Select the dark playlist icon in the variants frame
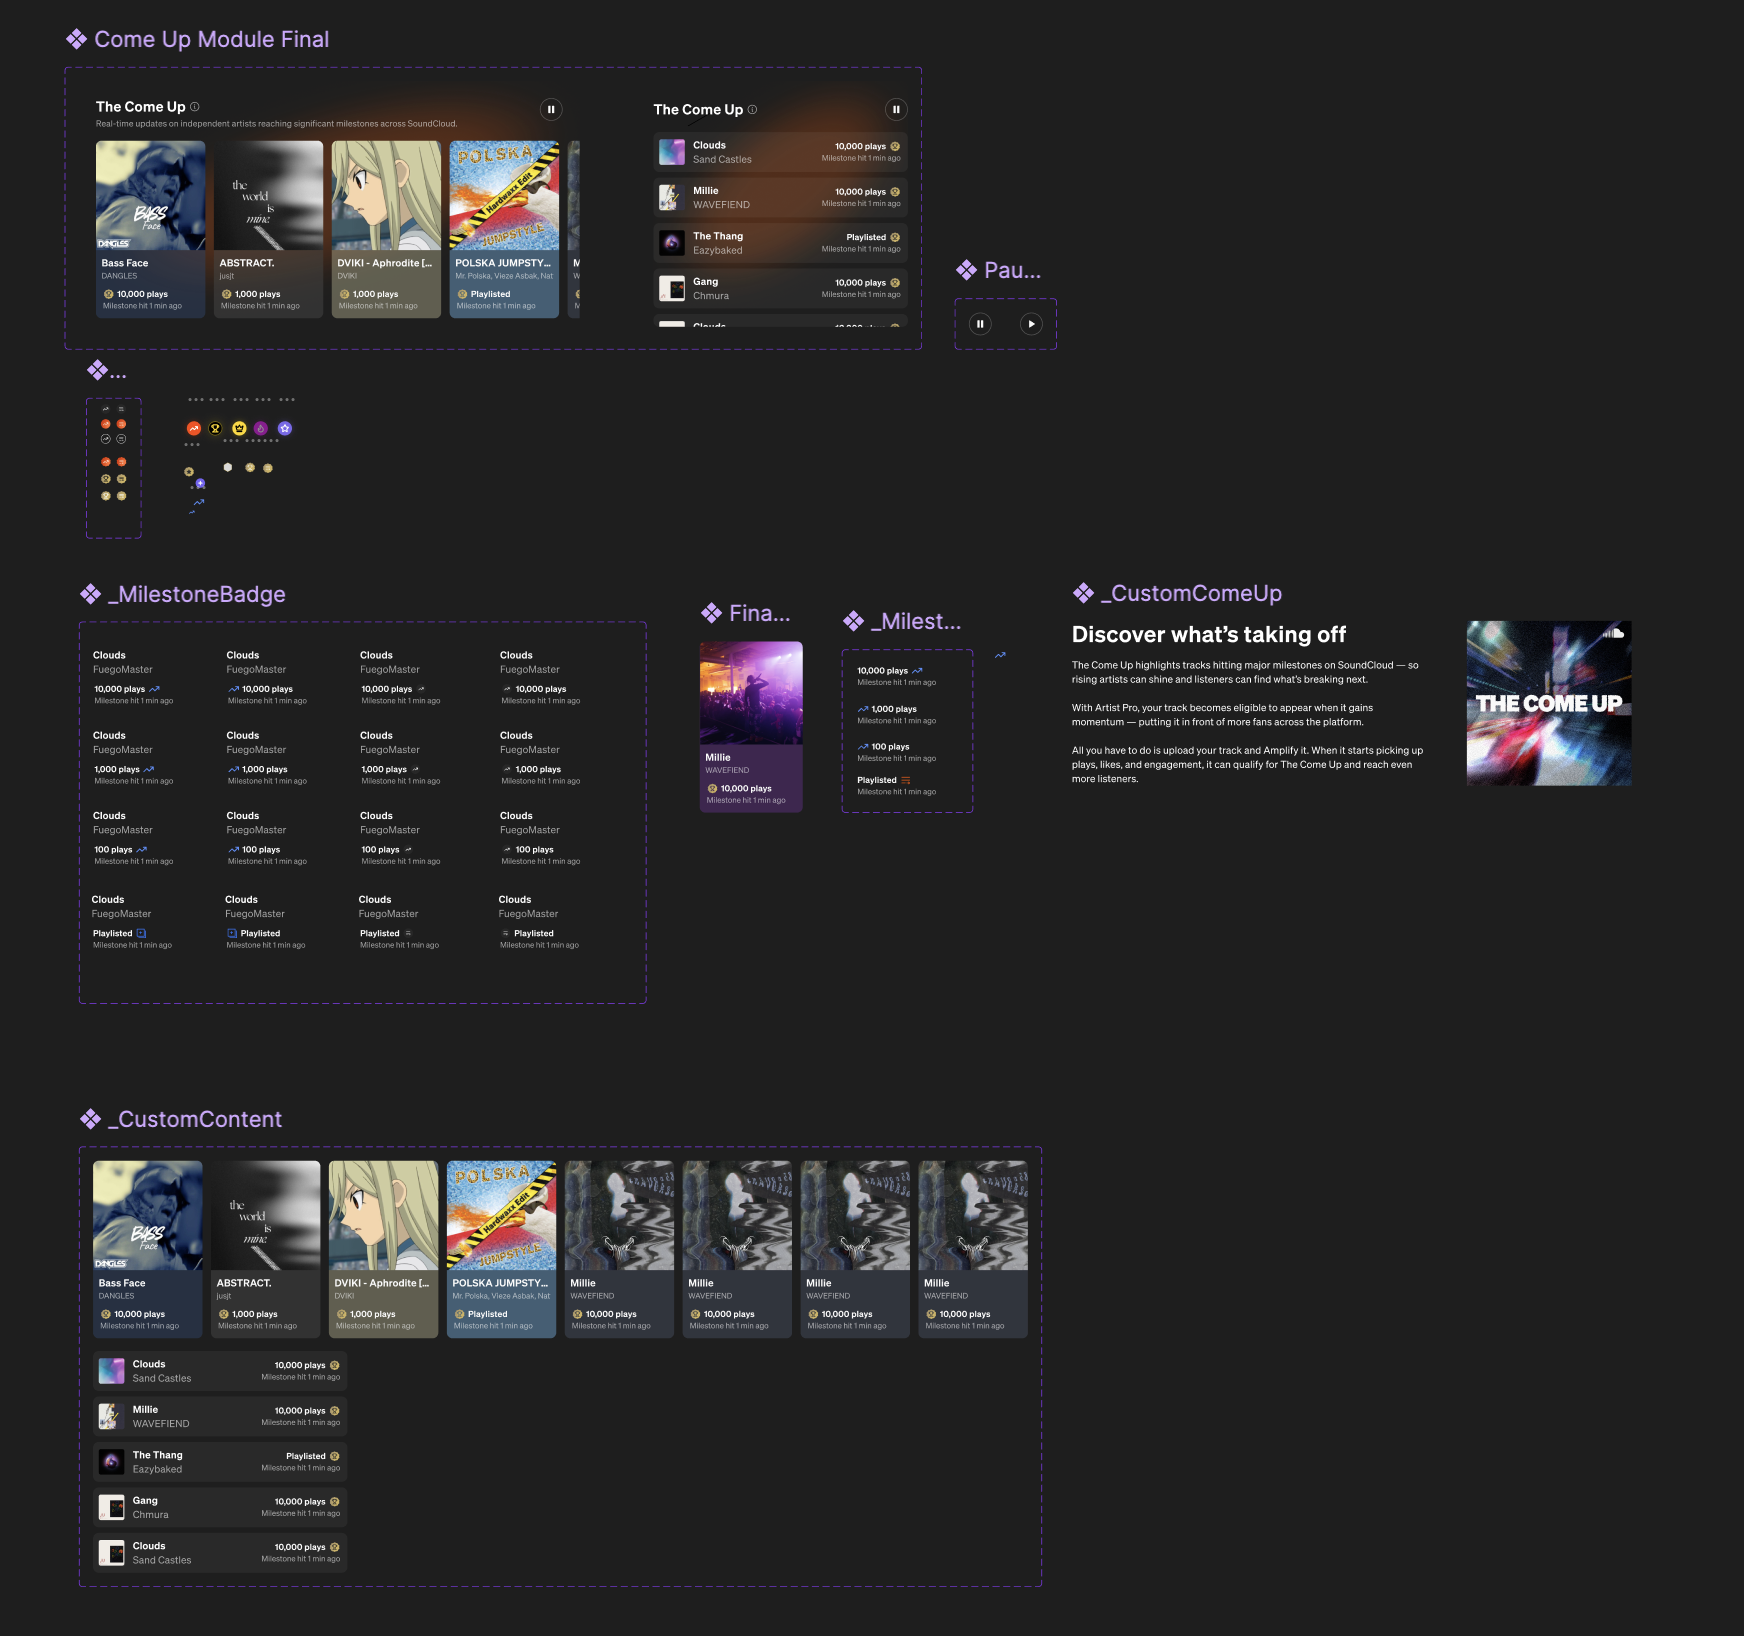Viewport: 1744px width, 1636px height. [x=121, y=409]
